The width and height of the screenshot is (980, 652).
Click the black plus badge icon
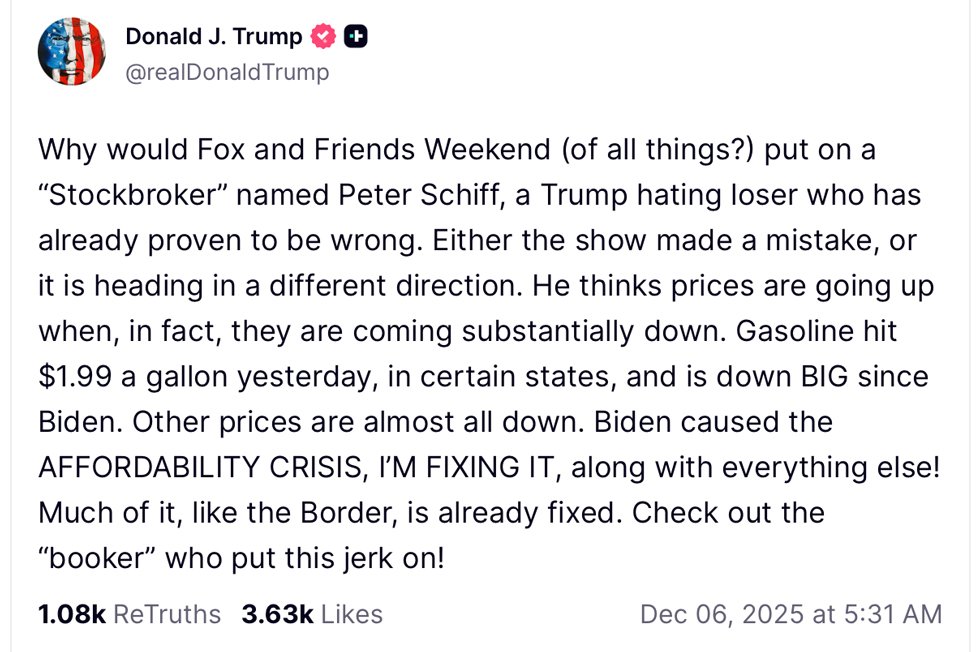point(355,37)
